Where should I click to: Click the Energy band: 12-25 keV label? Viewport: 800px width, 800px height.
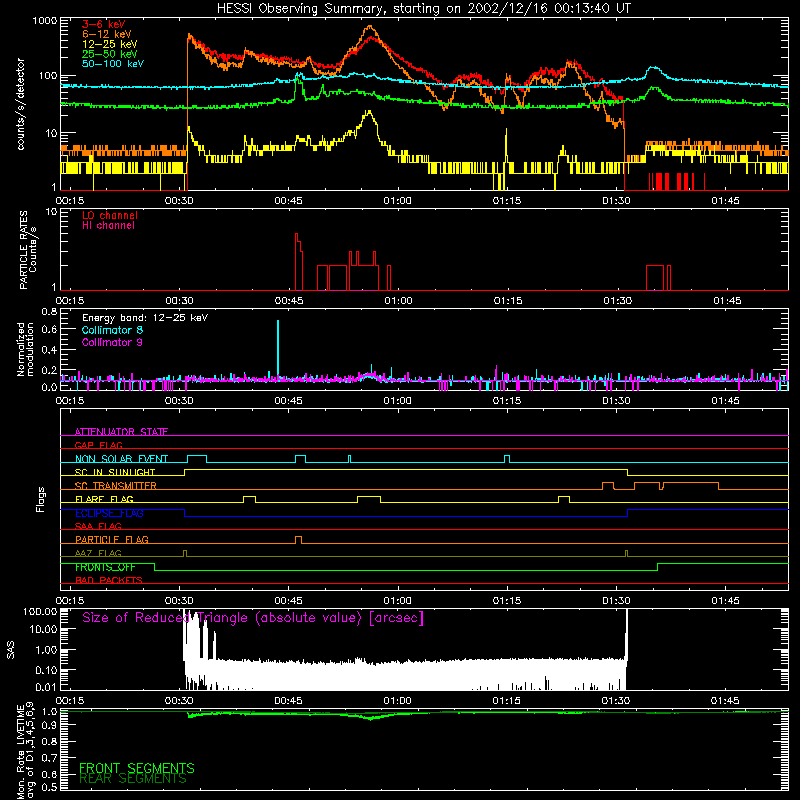145,318
